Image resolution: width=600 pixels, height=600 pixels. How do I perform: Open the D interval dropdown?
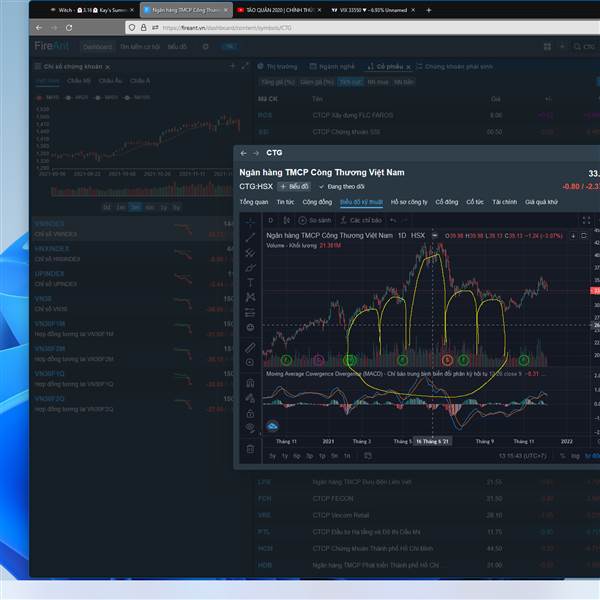[x=271, y=220]
